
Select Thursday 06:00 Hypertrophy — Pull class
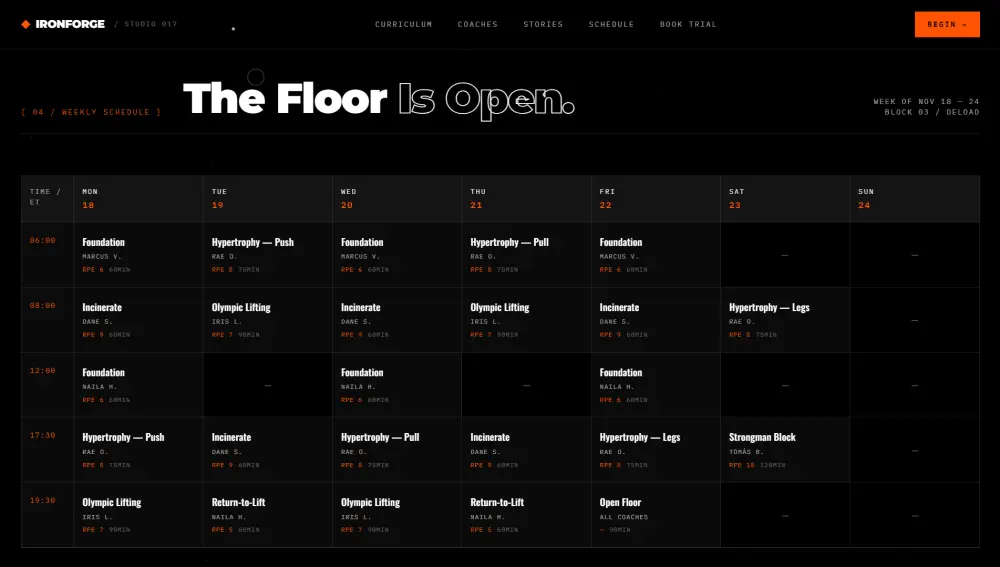point(527,255)
